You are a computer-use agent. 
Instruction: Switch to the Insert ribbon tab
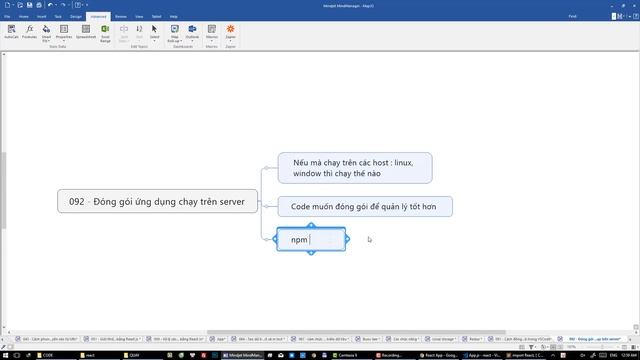click(x=41, y=17)
